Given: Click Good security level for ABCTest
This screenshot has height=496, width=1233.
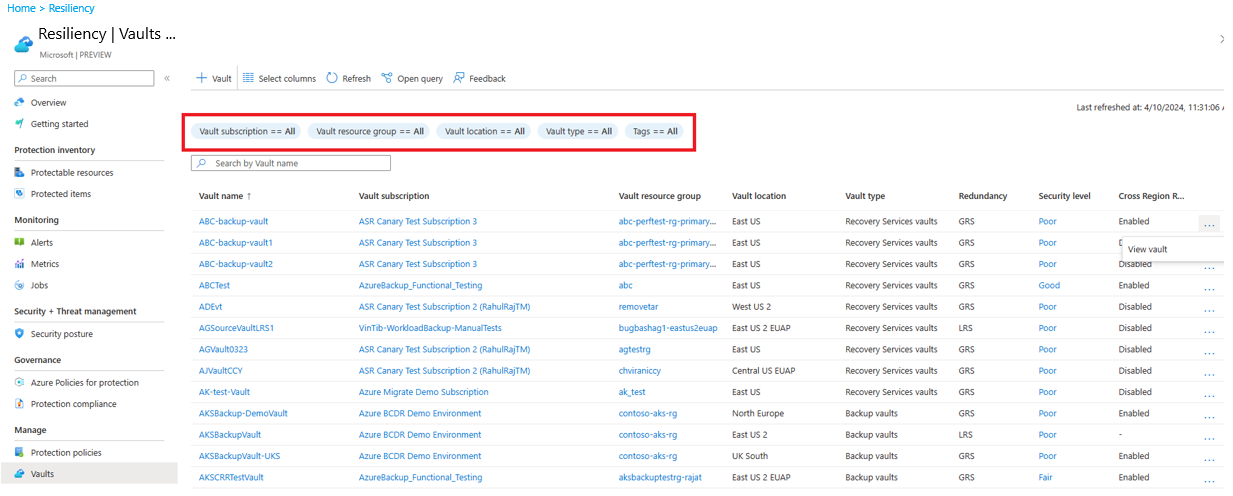Looking at the screenshot, I should (1049, 285).
